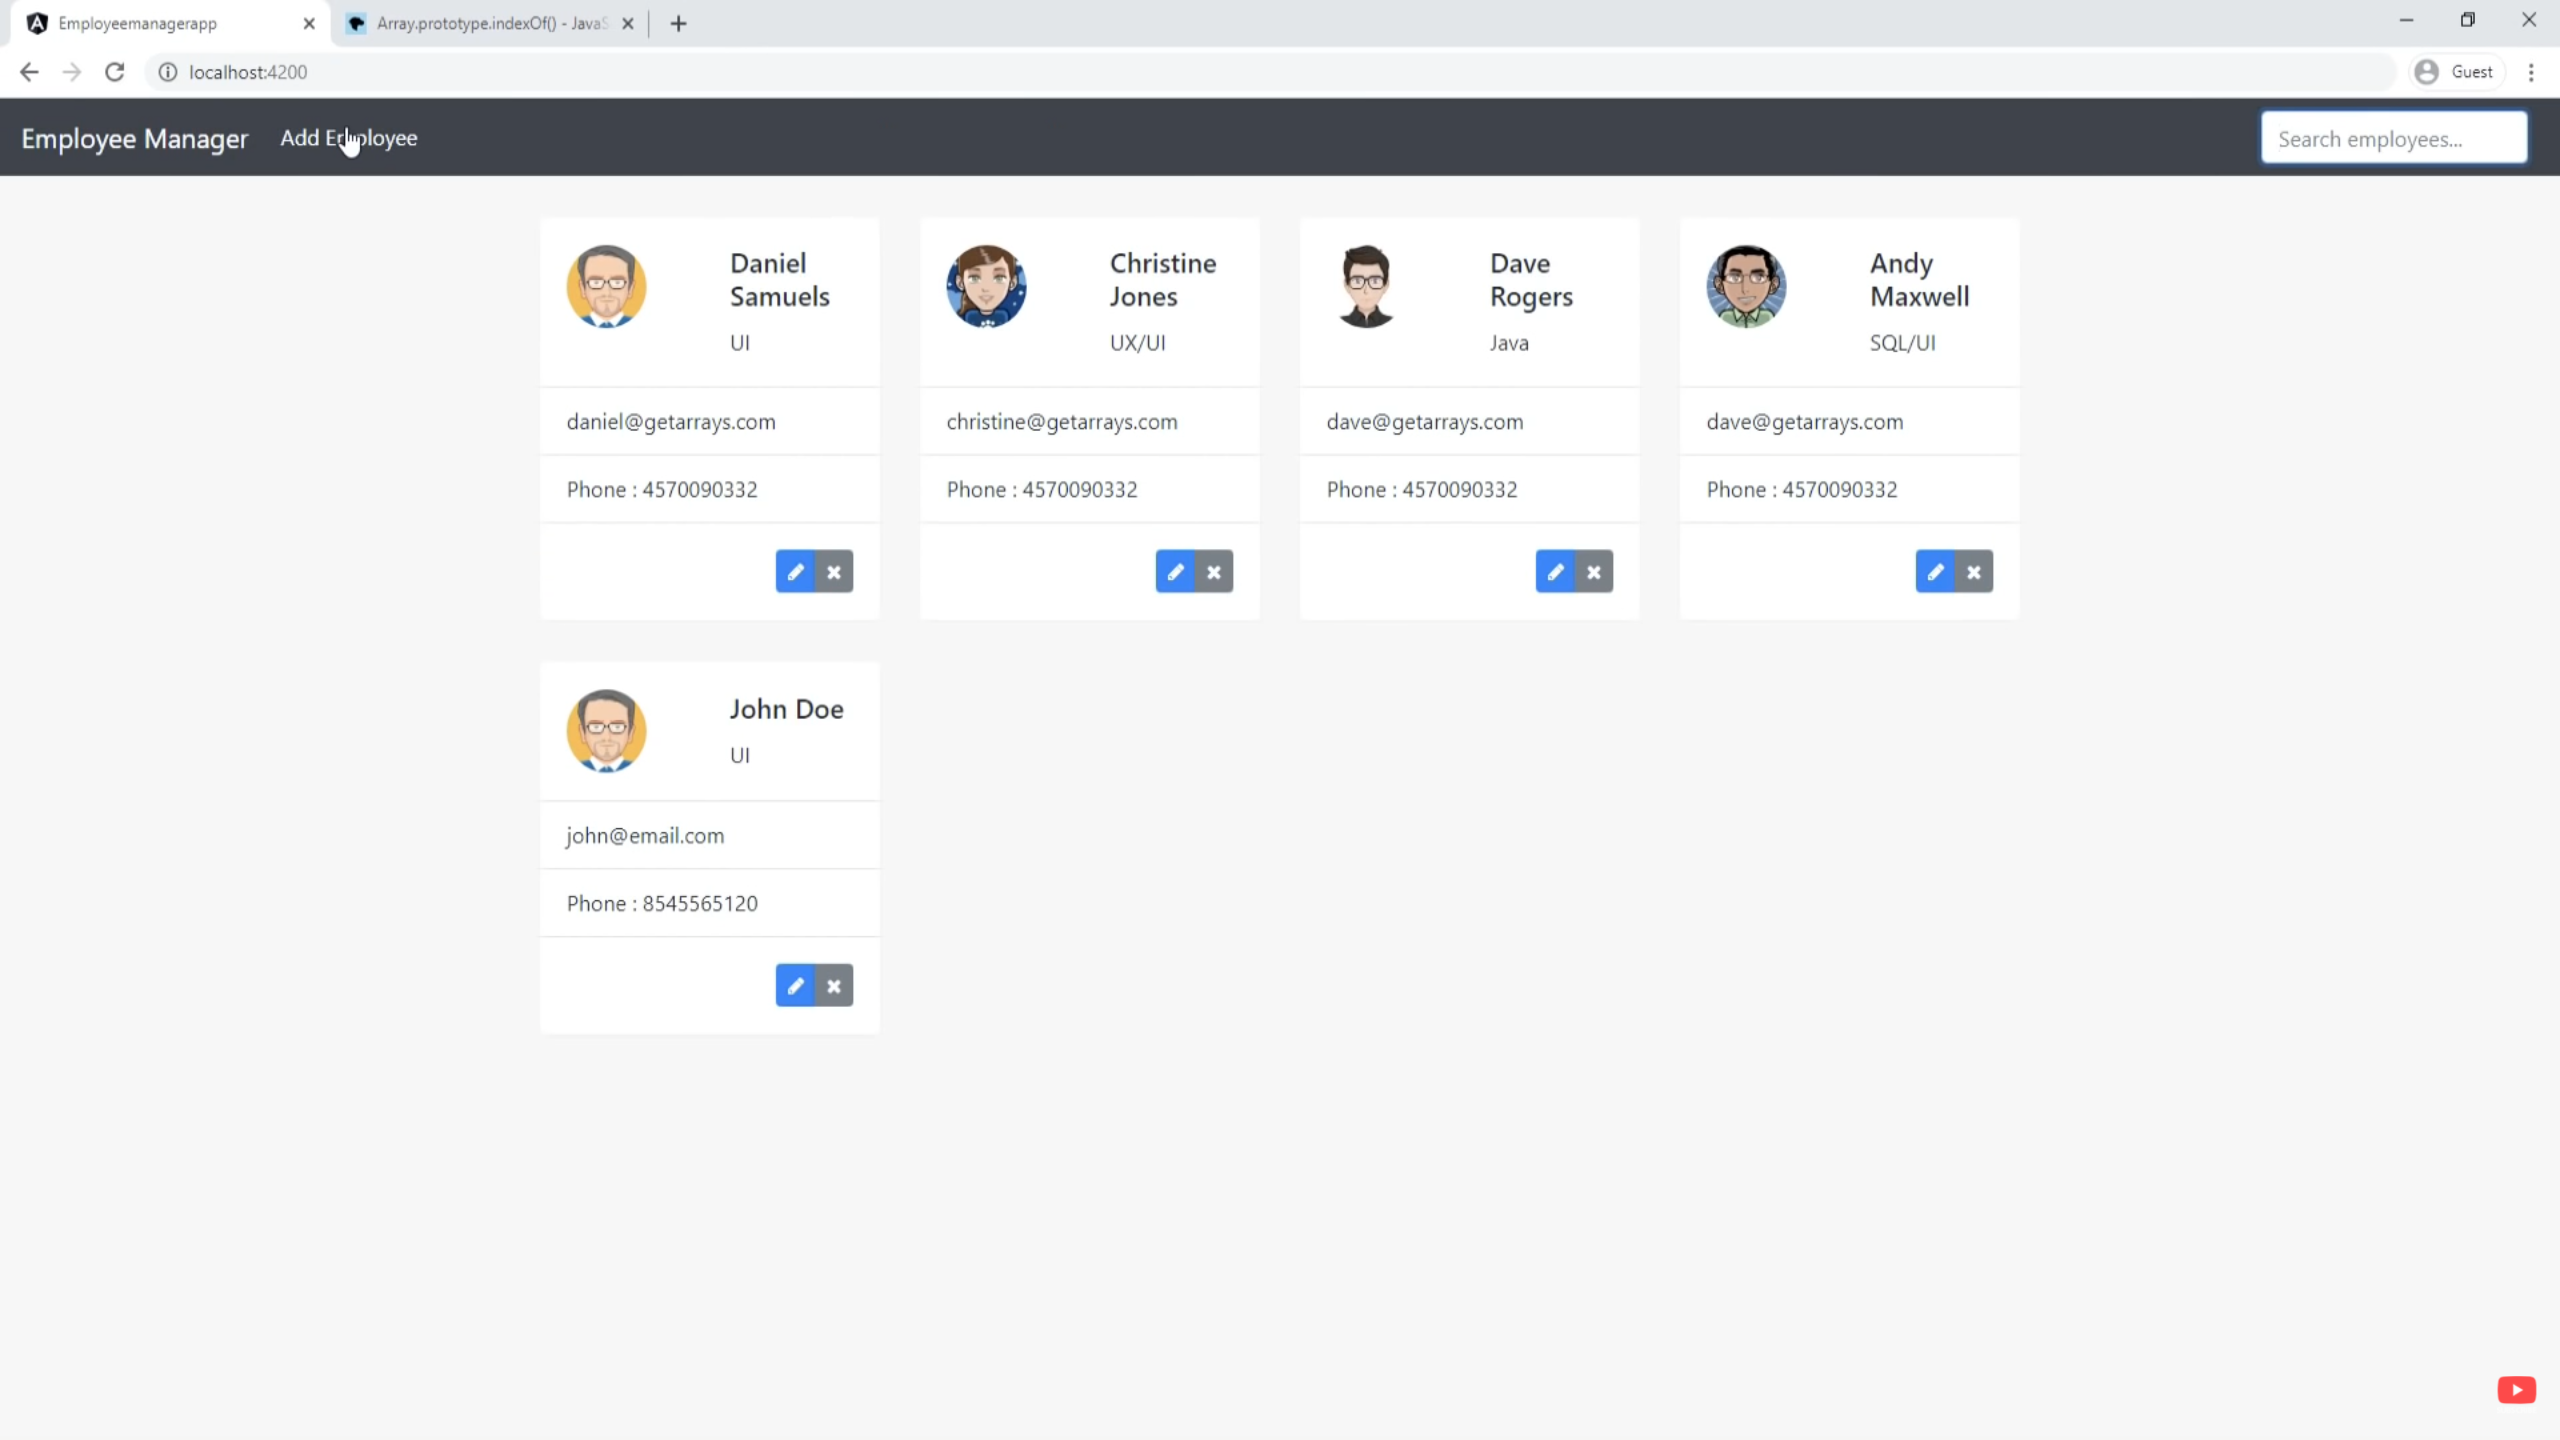Delete Daniel Samuels using x icon
2560x1440 pixels.
834,572
